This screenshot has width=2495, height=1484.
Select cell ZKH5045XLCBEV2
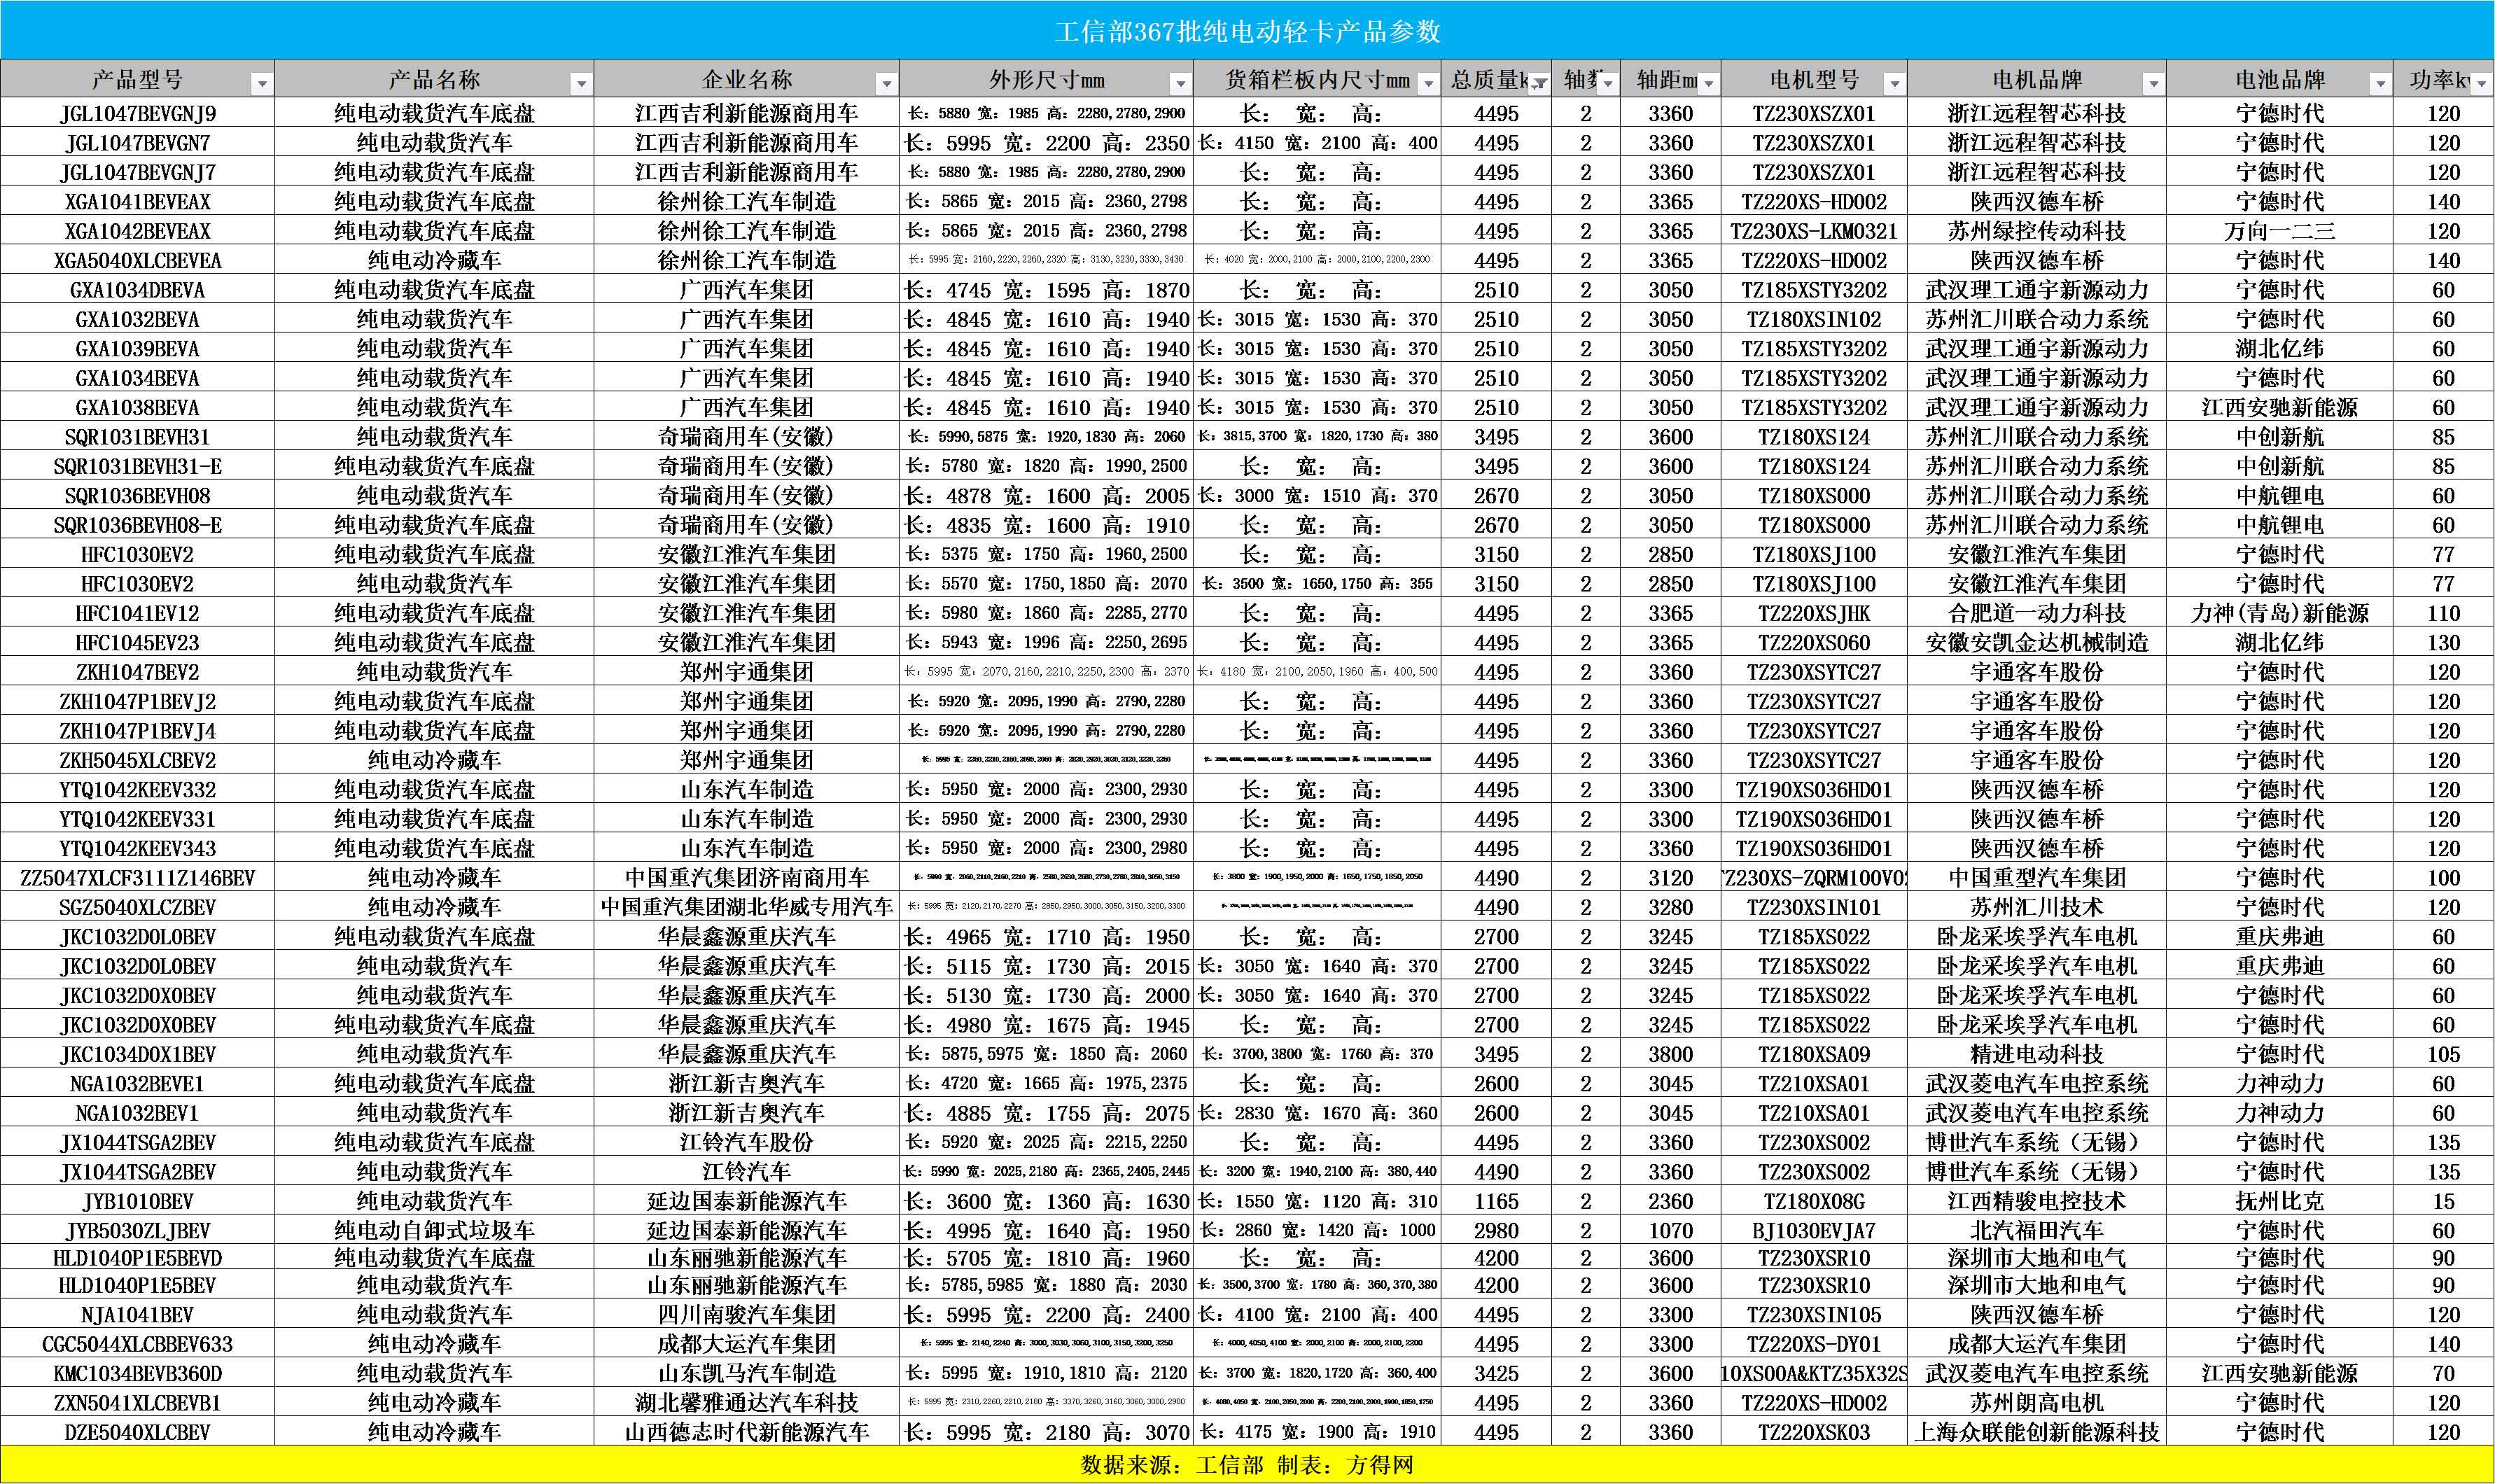coord(138,760)
